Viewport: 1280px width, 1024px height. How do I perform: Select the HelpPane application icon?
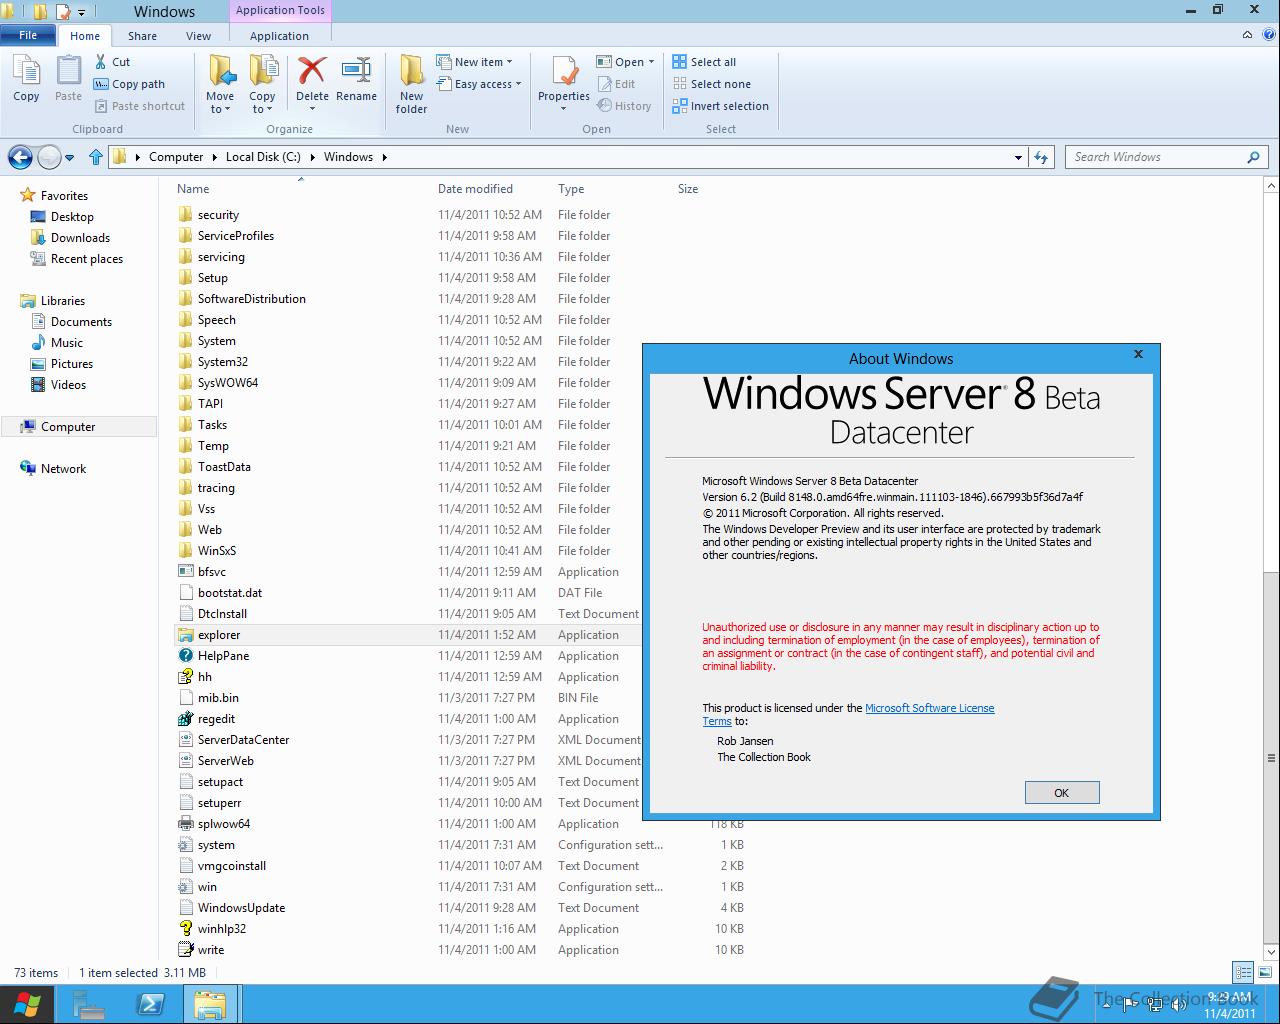point(185,656)
